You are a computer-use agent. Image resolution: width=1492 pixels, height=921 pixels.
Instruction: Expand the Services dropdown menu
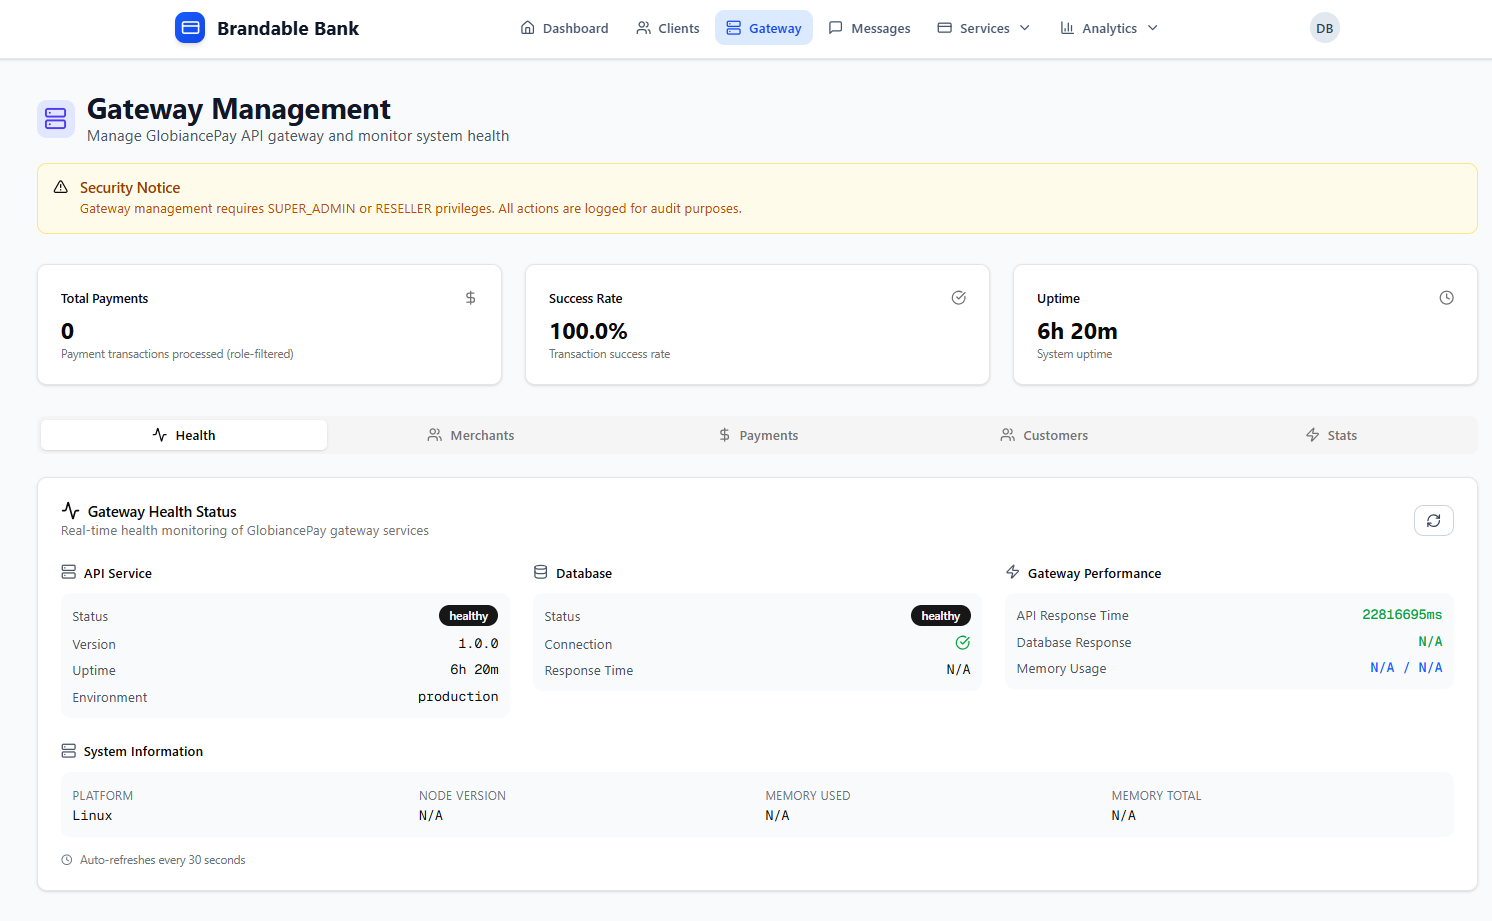point(983,28)
